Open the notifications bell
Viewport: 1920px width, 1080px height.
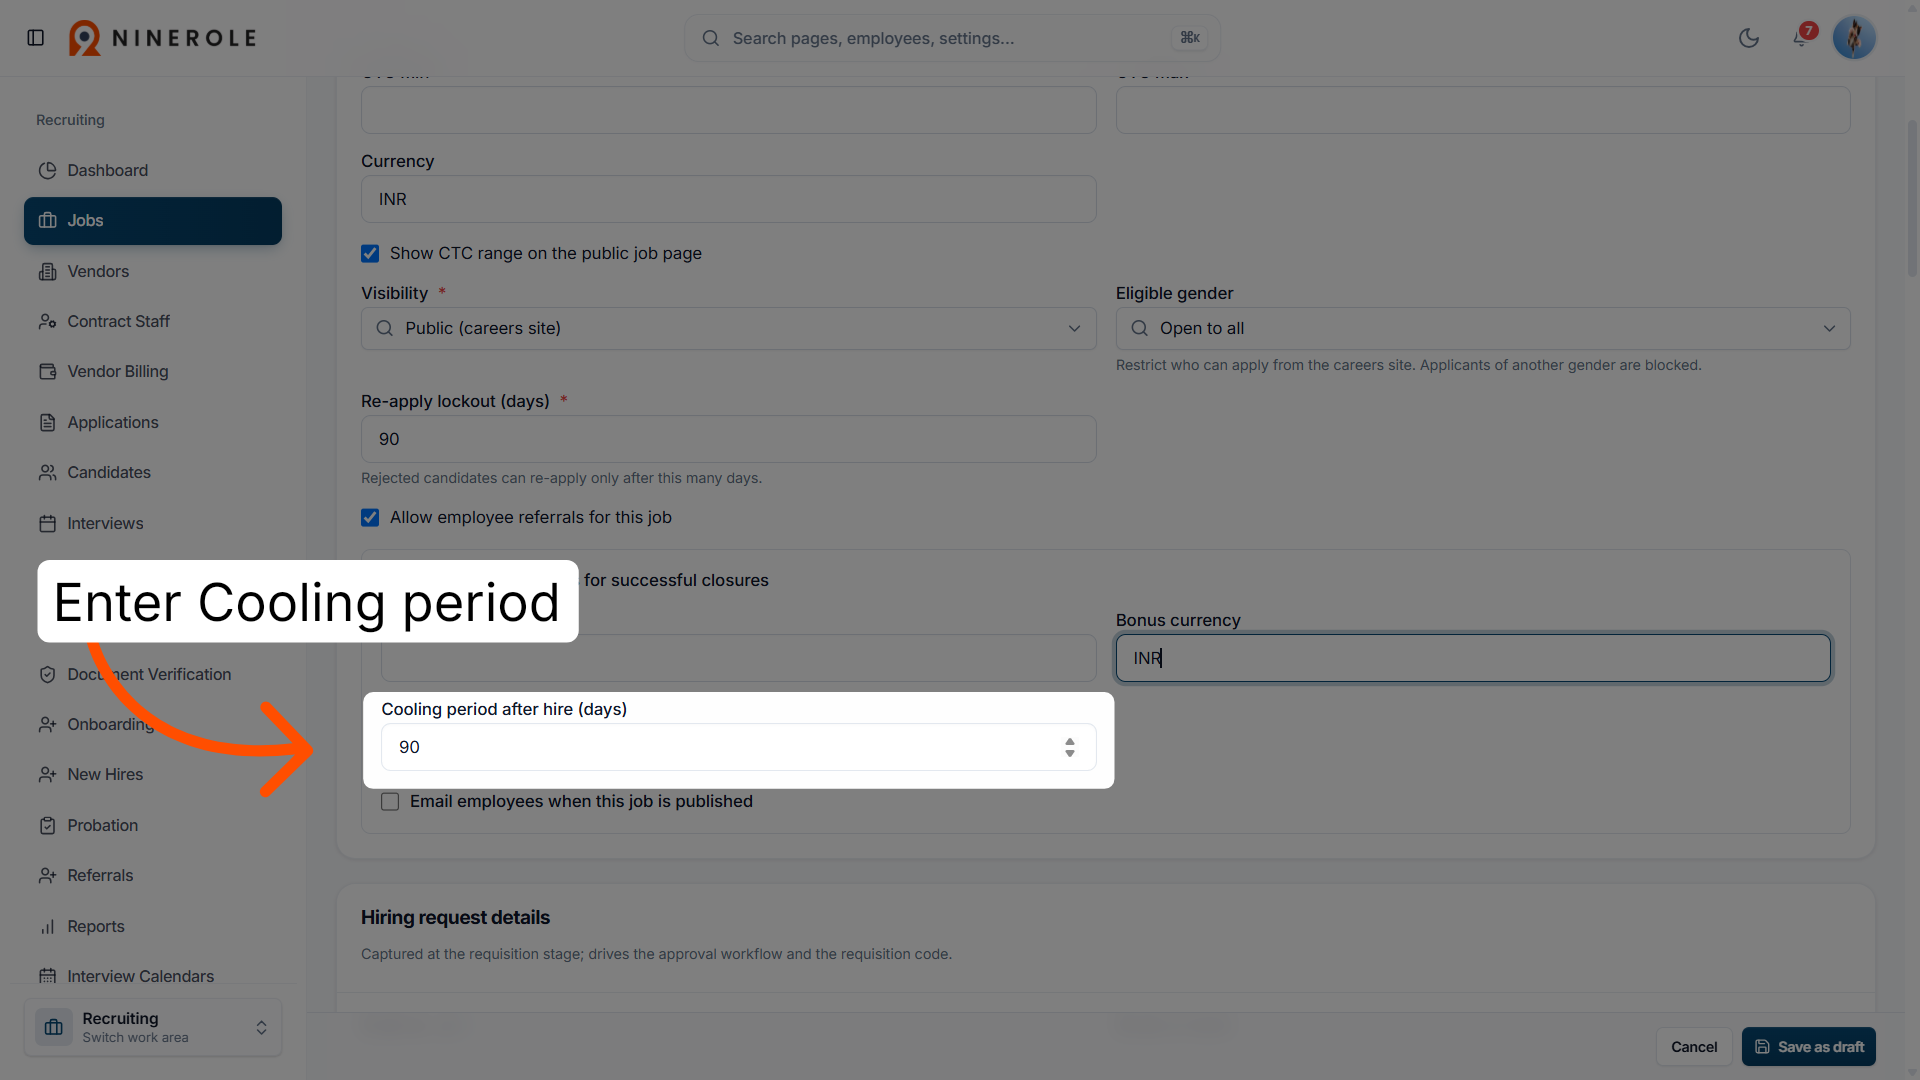coord(1800,38)
